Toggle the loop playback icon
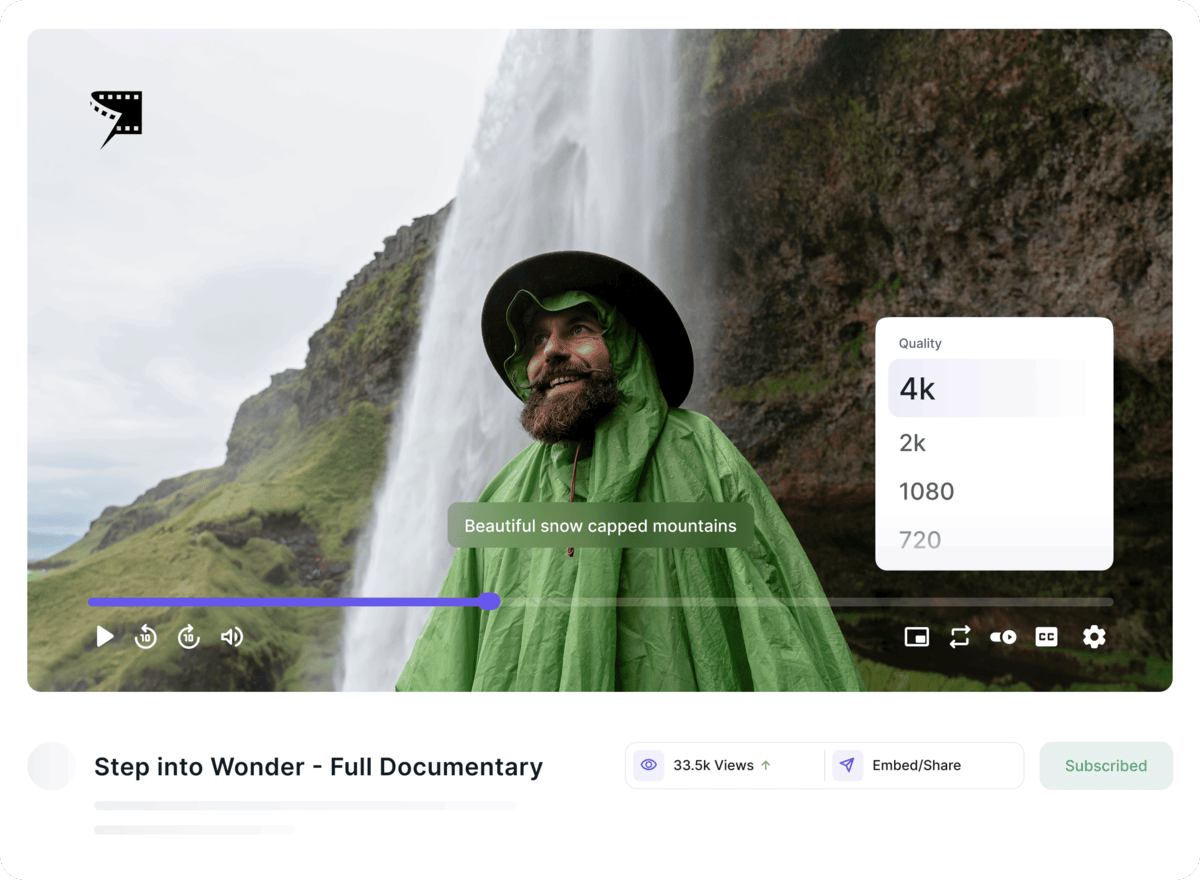The height and width of the screenshot is (880, 1200). point(960,637)
